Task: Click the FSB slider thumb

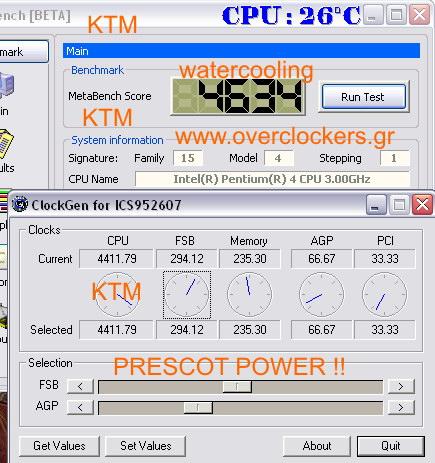Action: [x=237, y=387]
